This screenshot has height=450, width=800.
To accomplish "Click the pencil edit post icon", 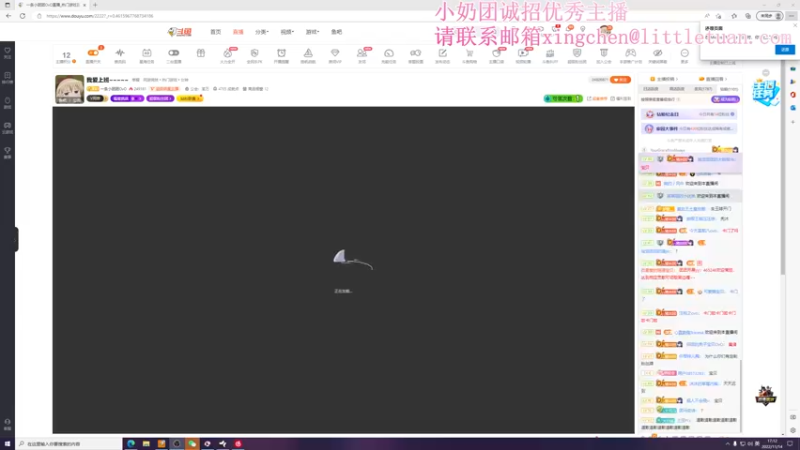I will (x=442, y=53).
